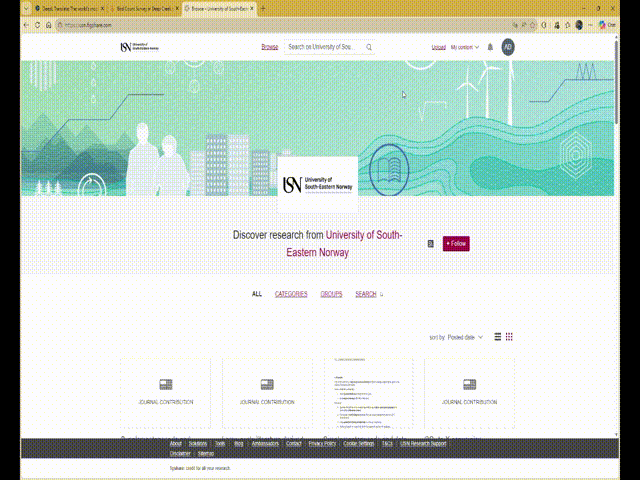This screenshot has width=640, height=480.
Task: Expand the My content dropdown
Action: click(x=464, y=47)
